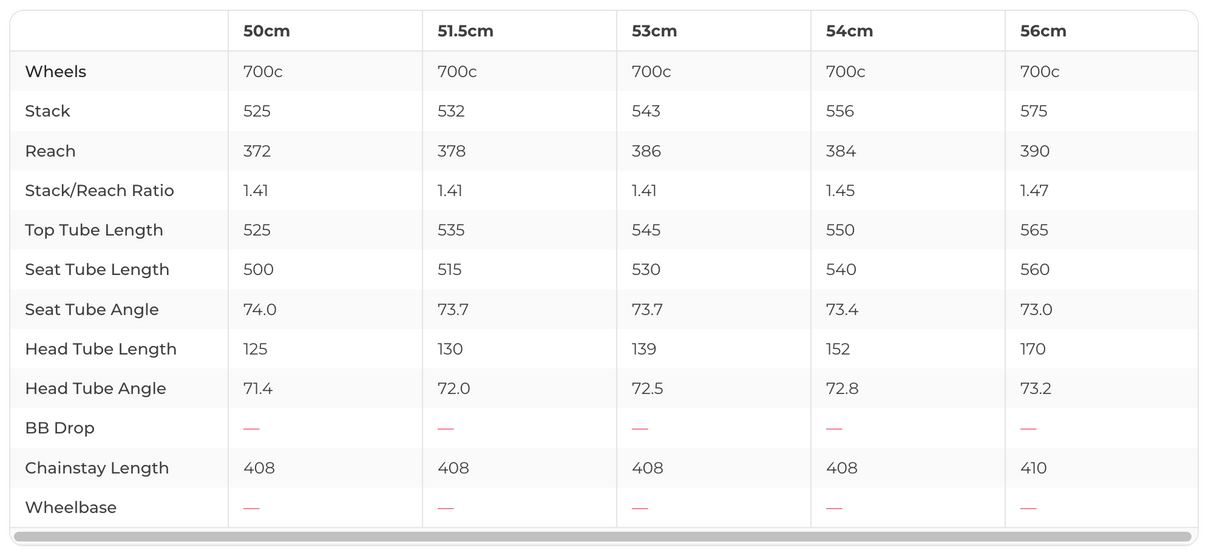The height and width of the screenshot is (550, 1214).
Task: Click the horizontal scrollbar below the table
Action: [x=602, y=537]
